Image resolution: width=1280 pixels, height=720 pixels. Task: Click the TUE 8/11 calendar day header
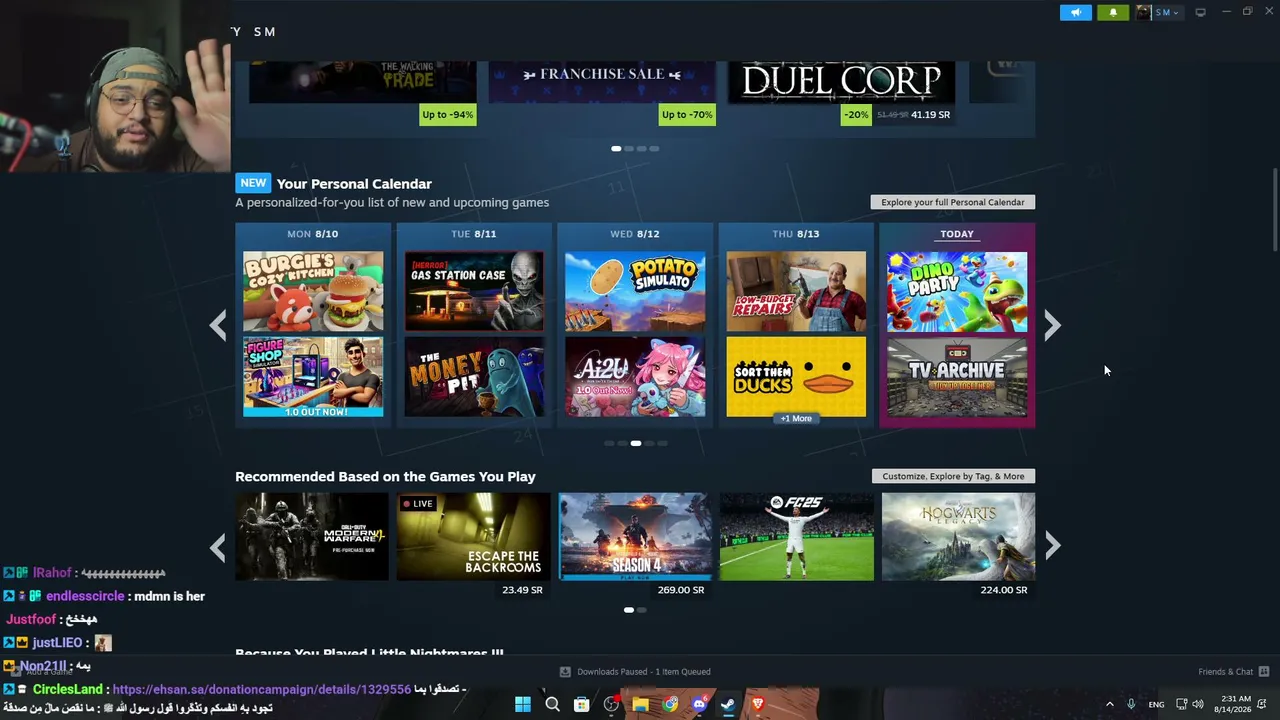click(474, 234)
